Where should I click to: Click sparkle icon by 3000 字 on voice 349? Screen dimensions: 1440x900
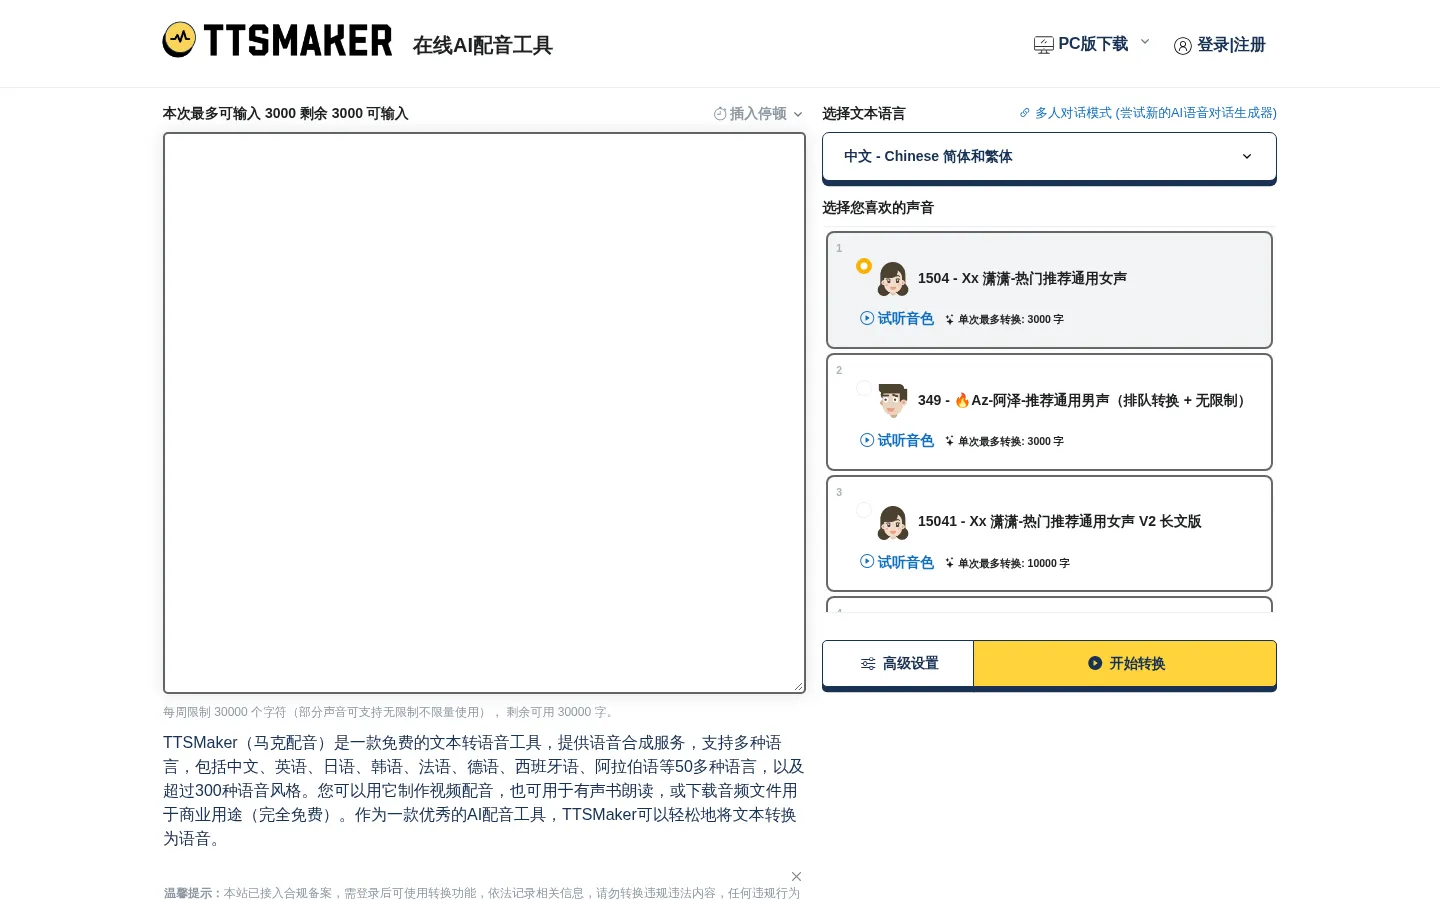950,441
